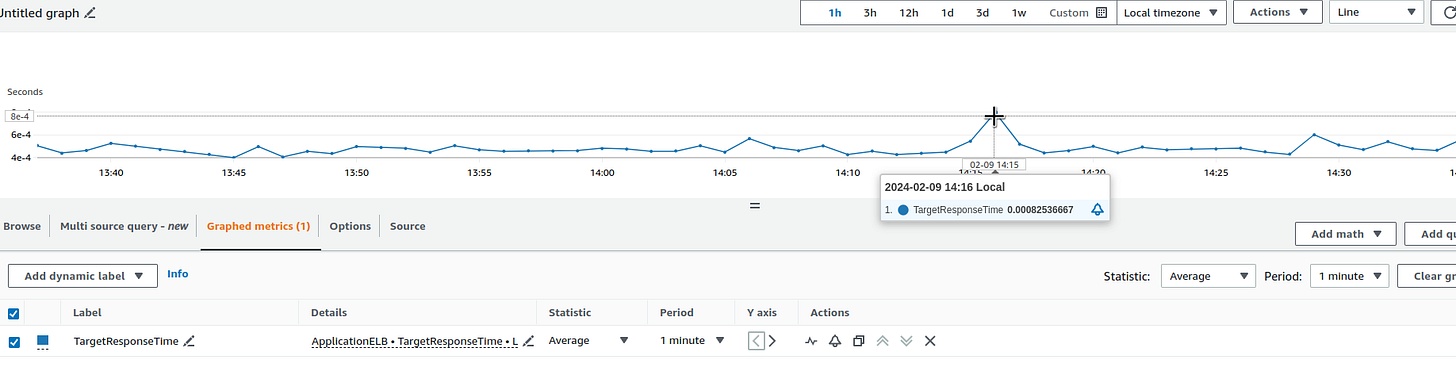1456x374 pixels.
Task: Expand the Add dynamic label dropdown
Action: (83, 275)
